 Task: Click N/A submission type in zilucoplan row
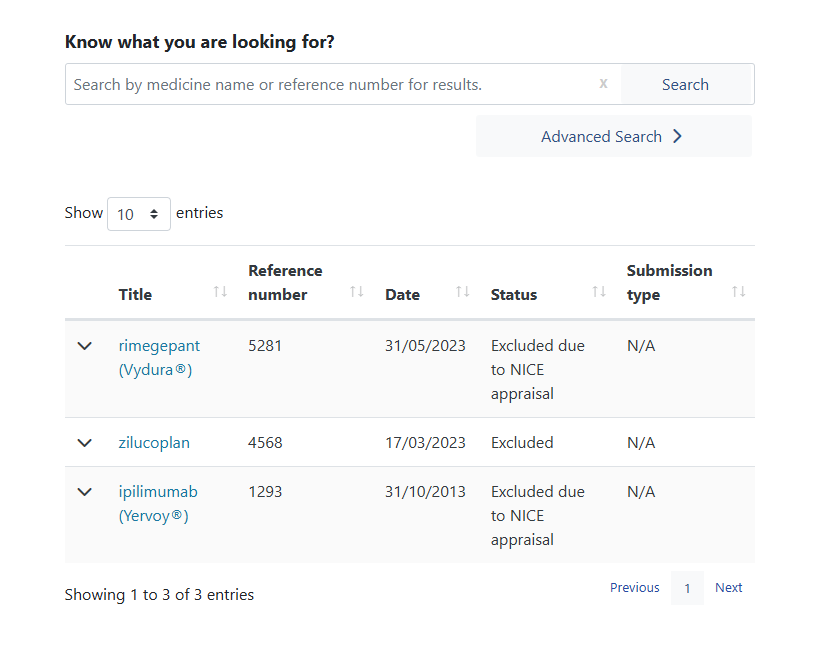point(641,443)
